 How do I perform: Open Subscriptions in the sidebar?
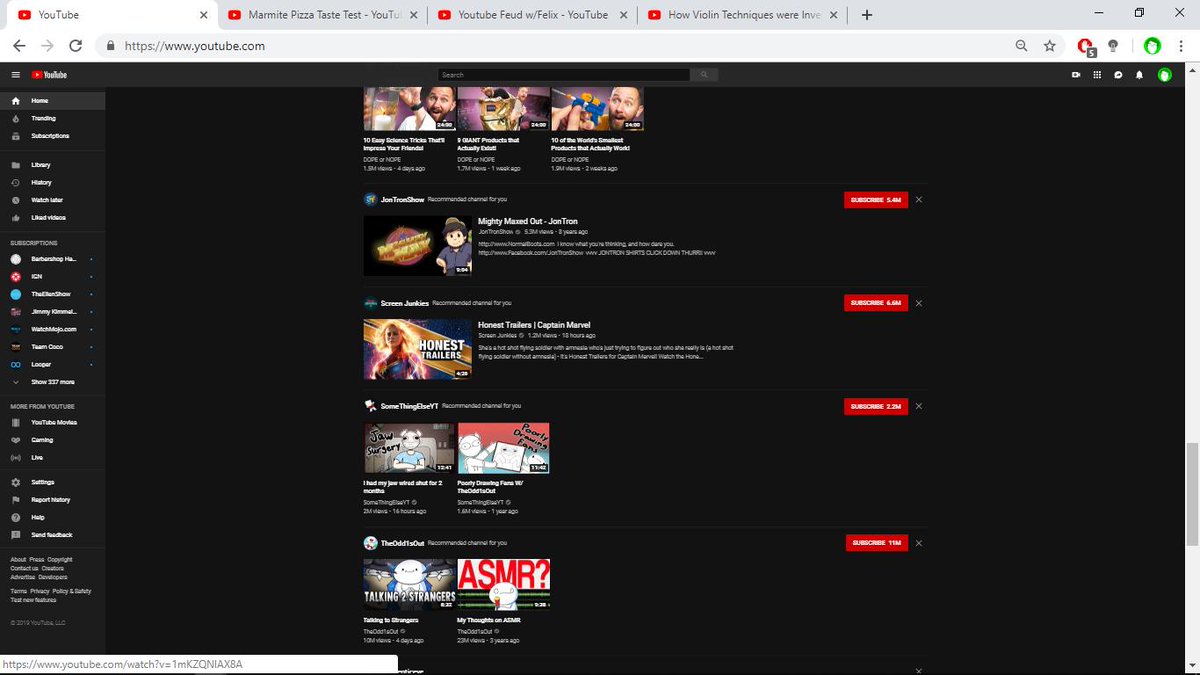(52, 136)
